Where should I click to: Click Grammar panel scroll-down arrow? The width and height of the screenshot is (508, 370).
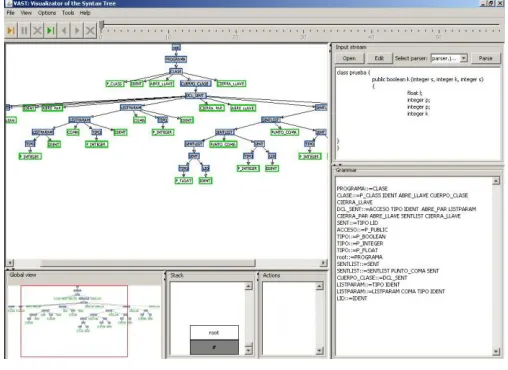pos(496,351)
